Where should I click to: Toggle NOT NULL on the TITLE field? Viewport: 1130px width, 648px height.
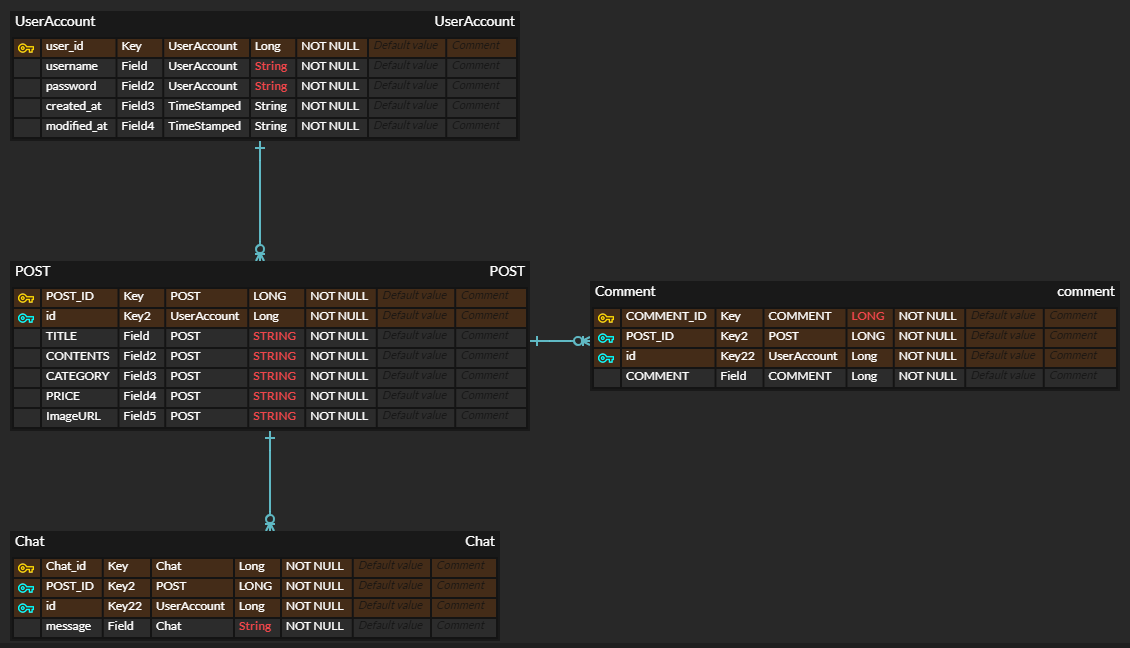point(341,336)
